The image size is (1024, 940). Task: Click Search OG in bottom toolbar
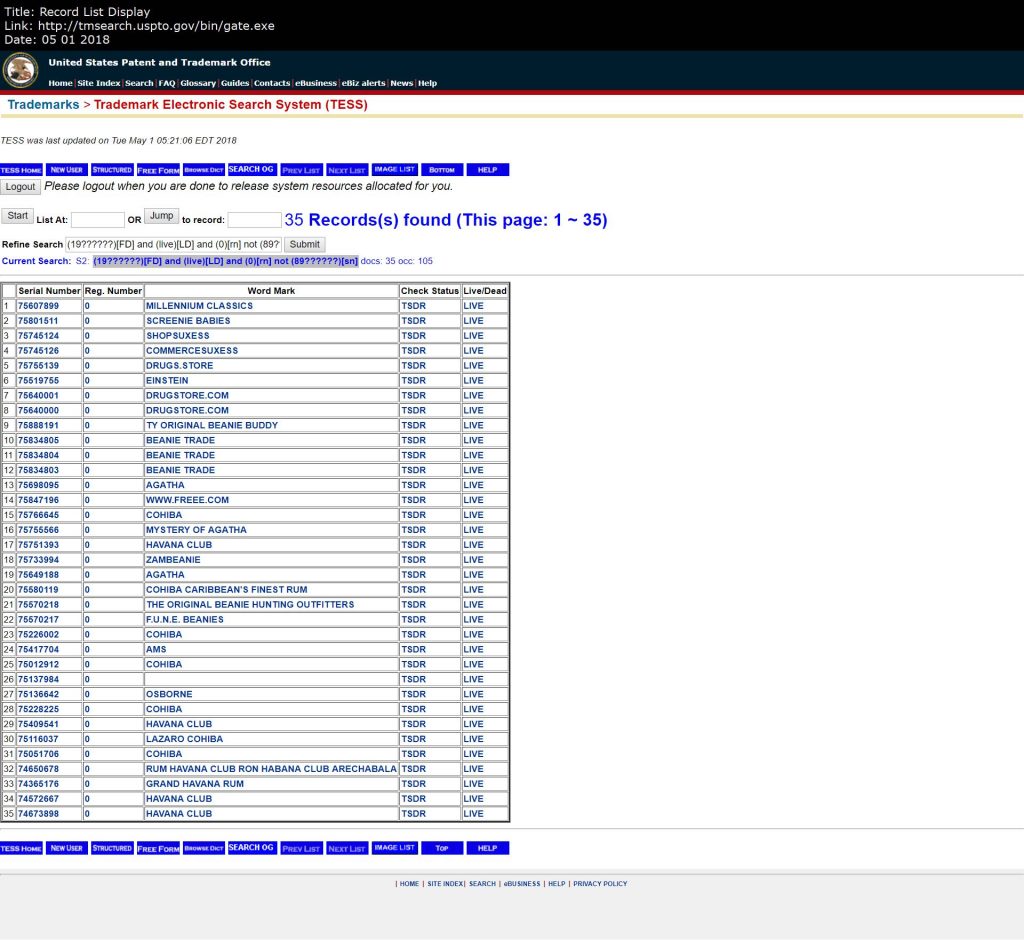click(x=251, y=847)
